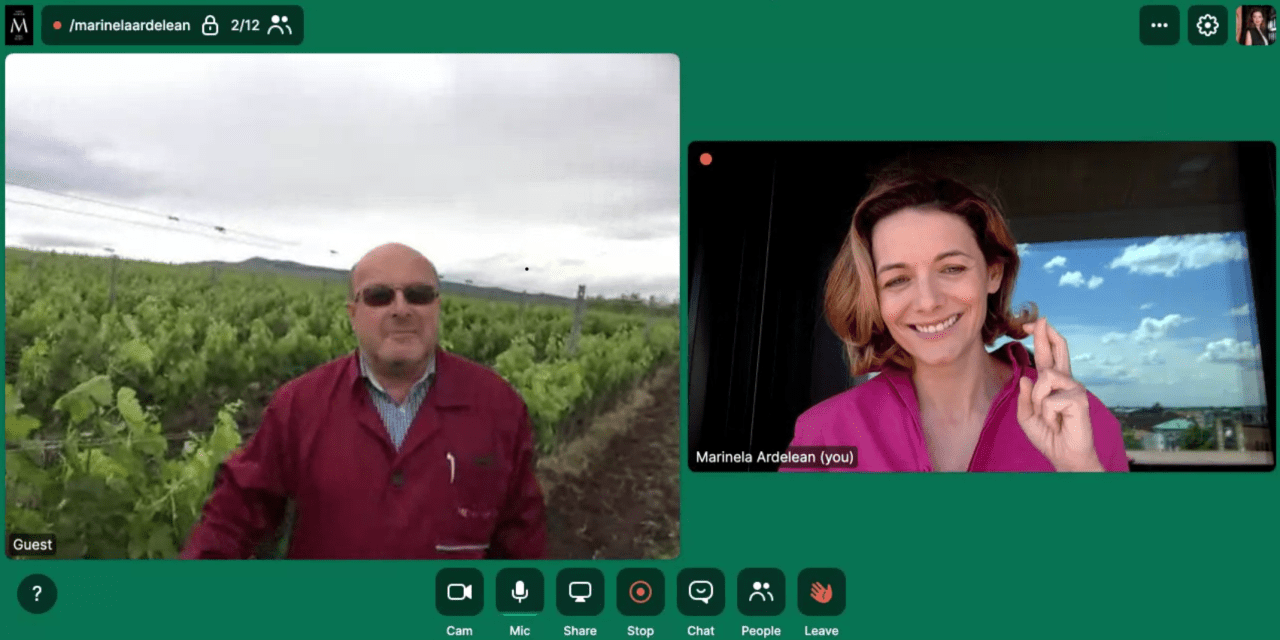Select the Guest video tile

[342, 306]
